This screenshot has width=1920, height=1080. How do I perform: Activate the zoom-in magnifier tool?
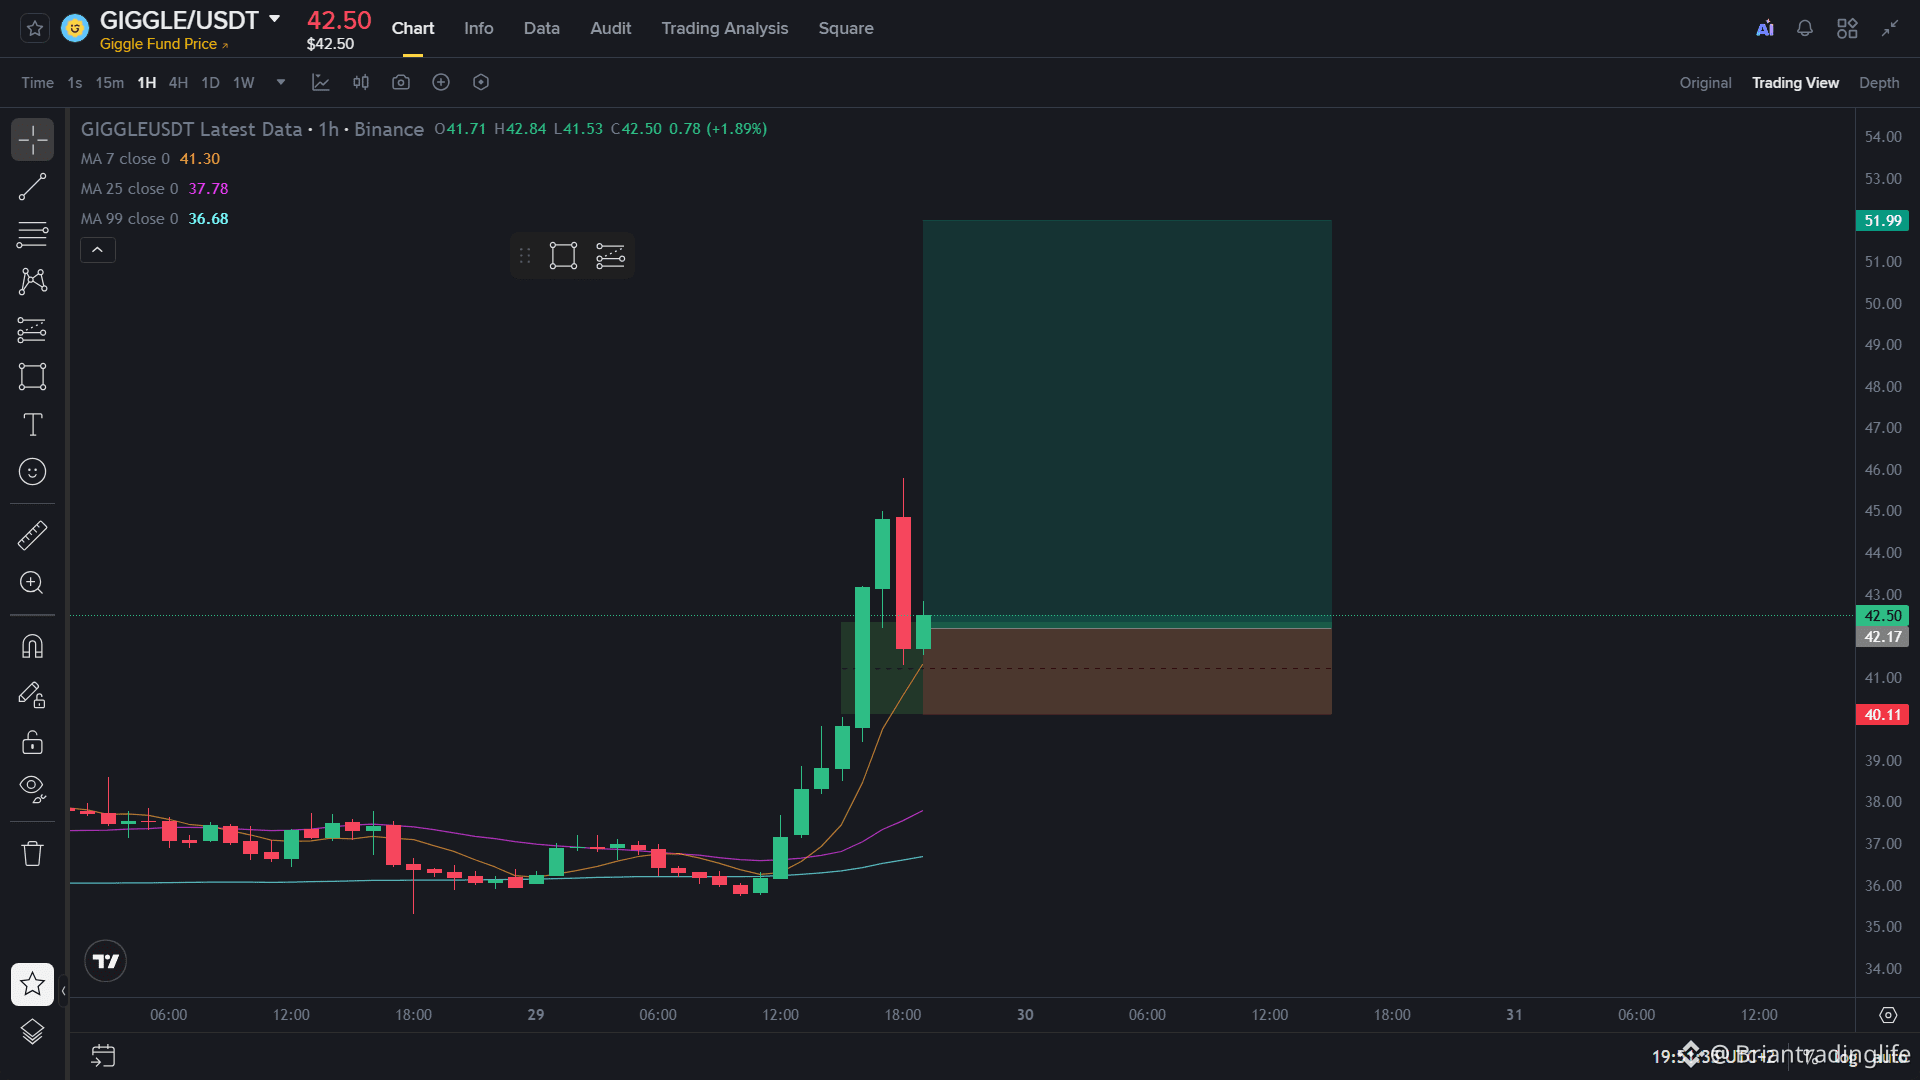point(32,583)
